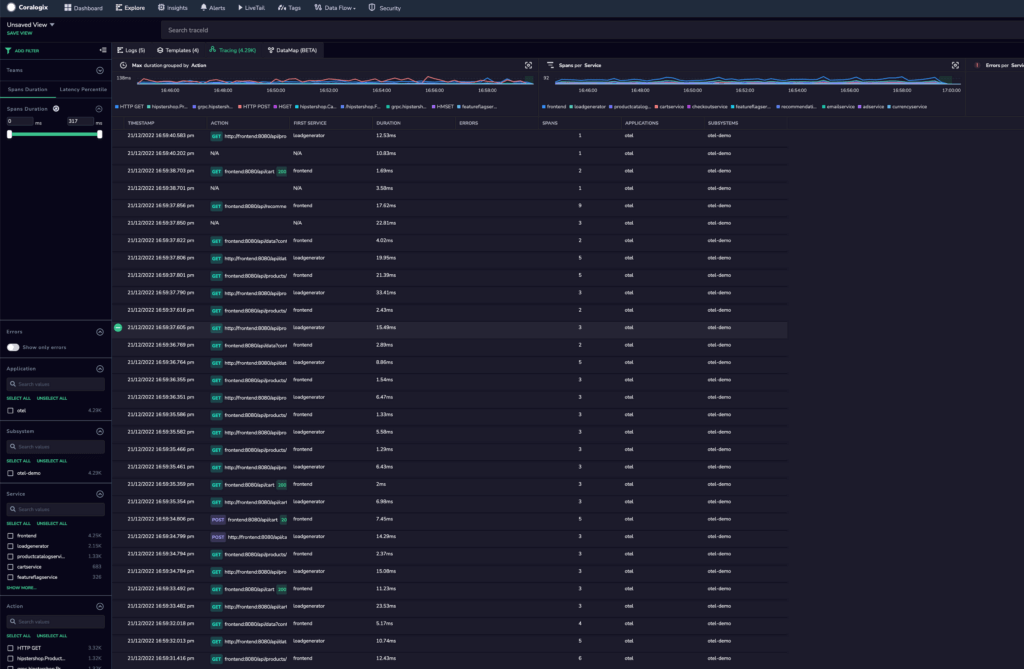This screenshot has width=1024, height=669.
Task: Check the productcatalogservice checkbox
Action: (x=10, y=557)
